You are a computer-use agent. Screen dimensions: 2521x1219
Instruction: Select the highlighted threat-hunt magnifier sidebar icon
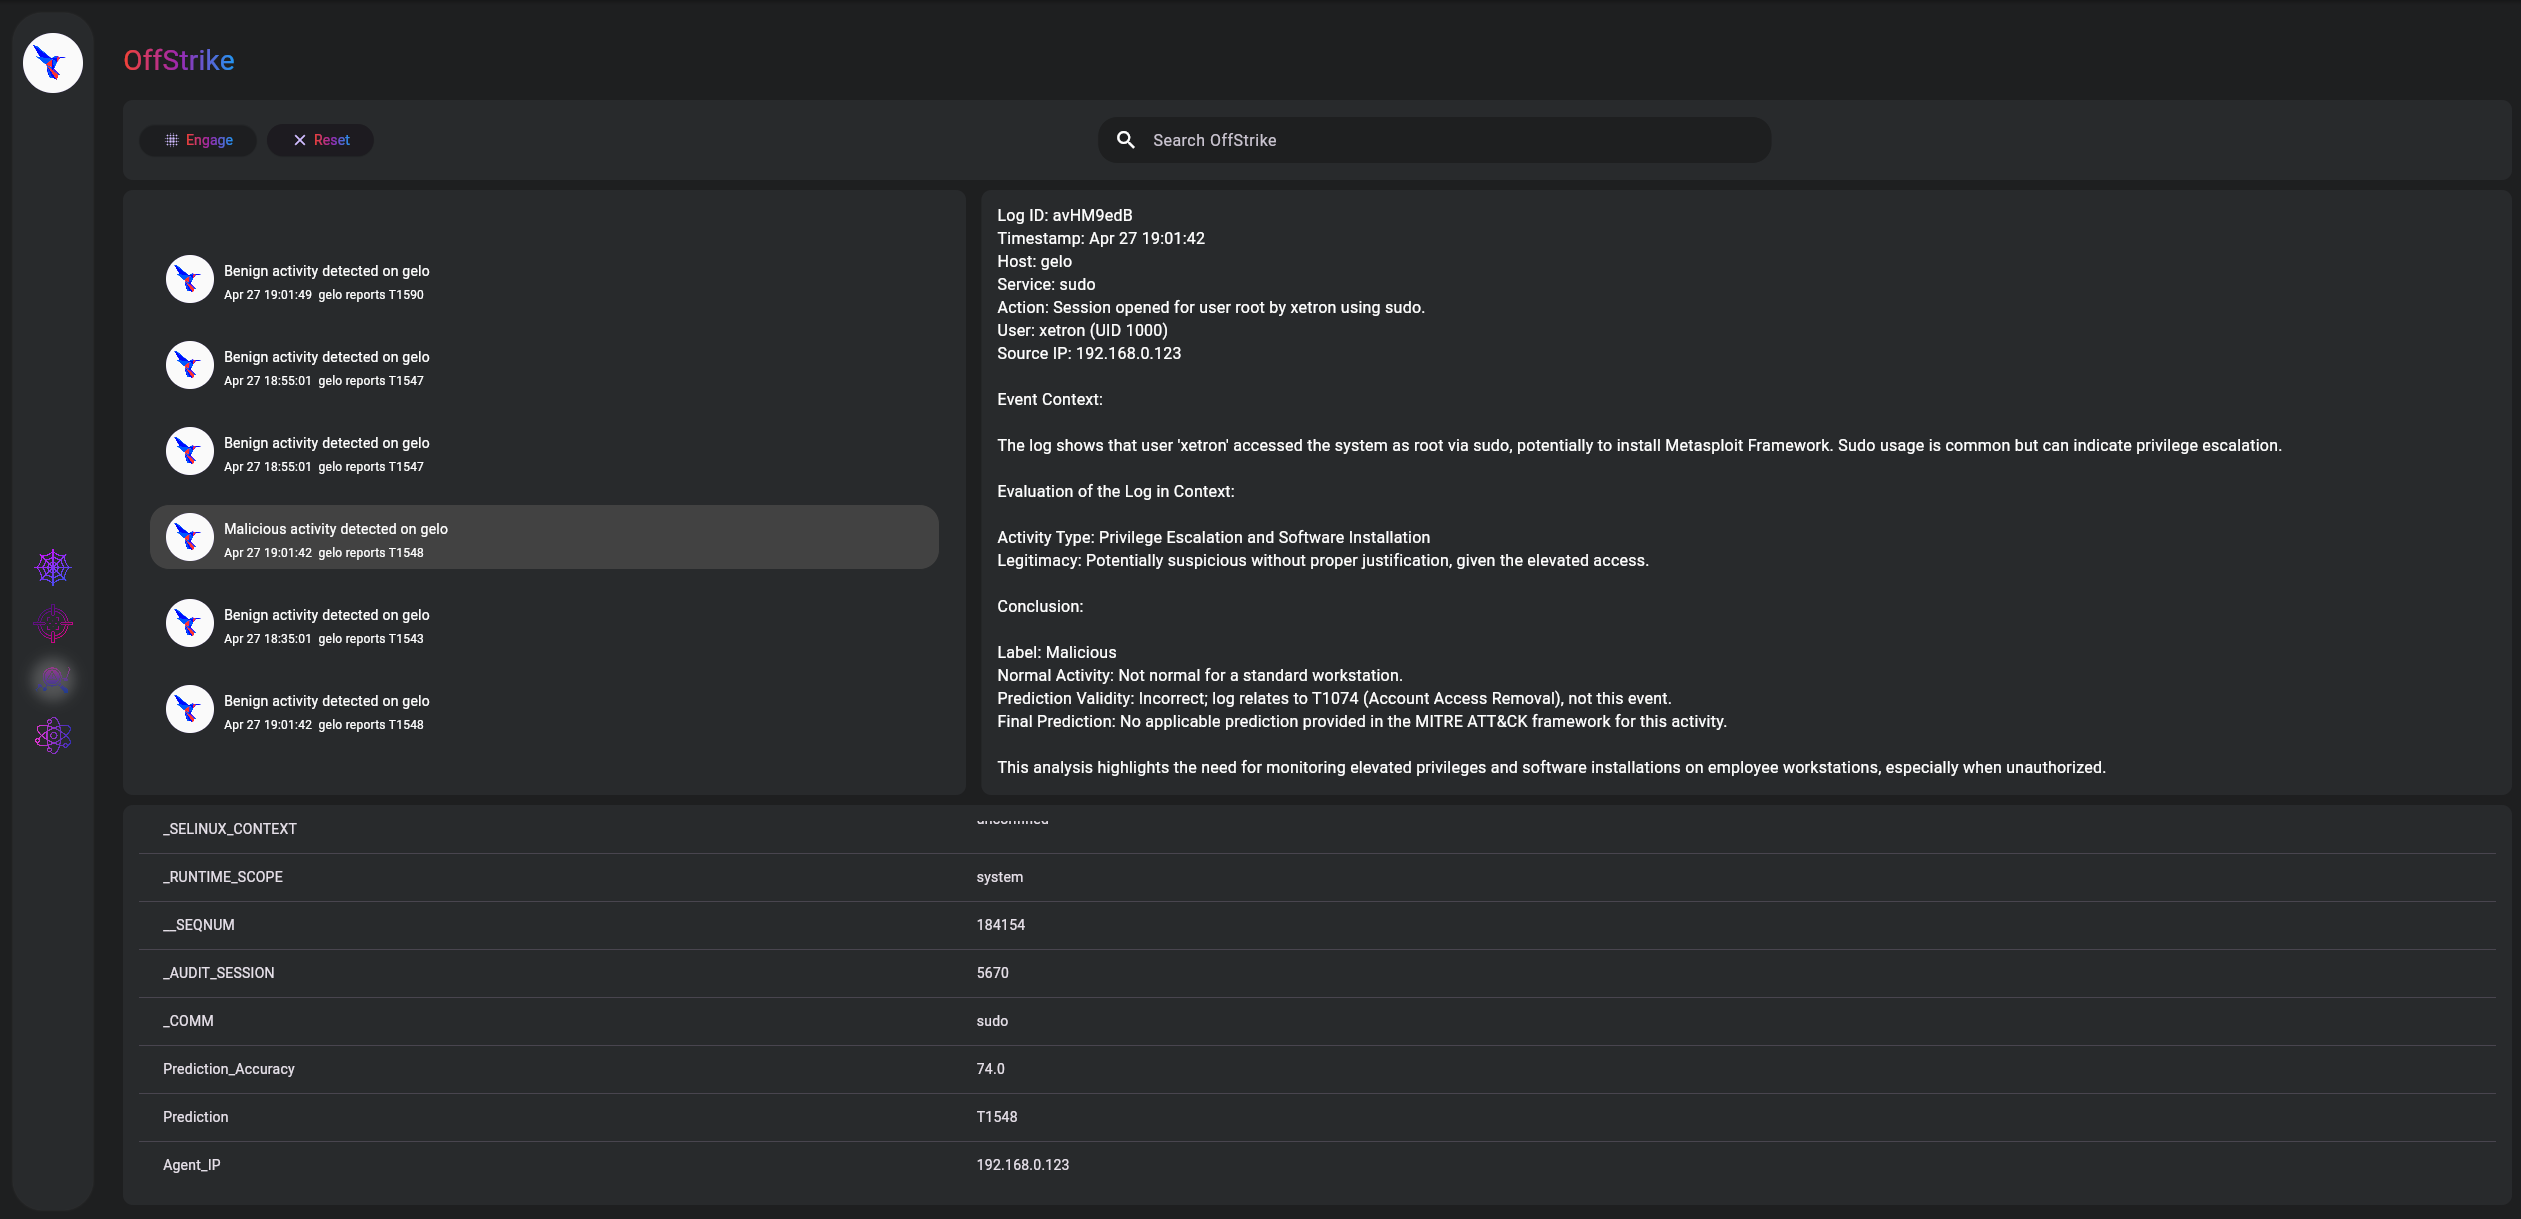click(x=53, y=680)
